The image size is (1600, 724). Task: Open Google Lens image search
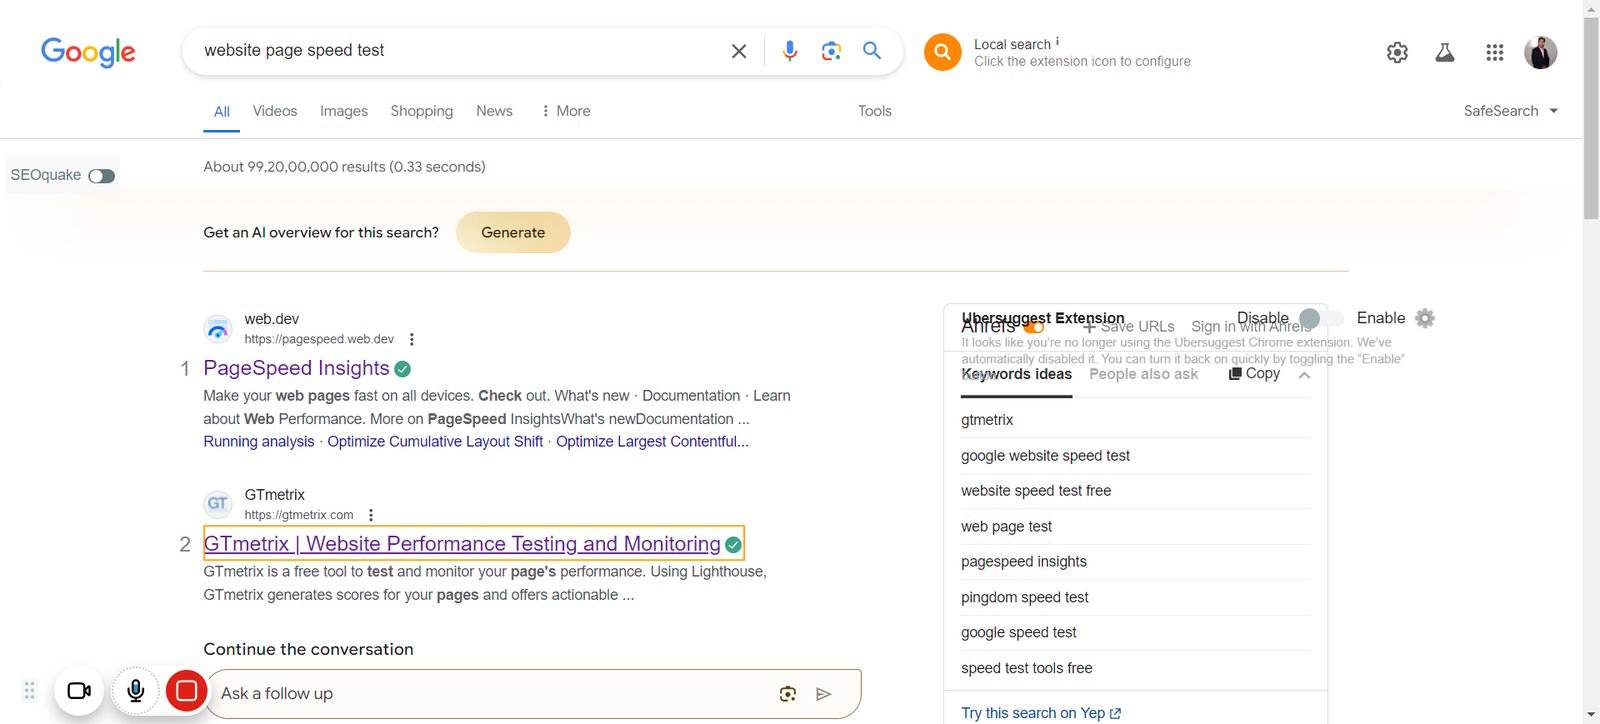(831, 51)
